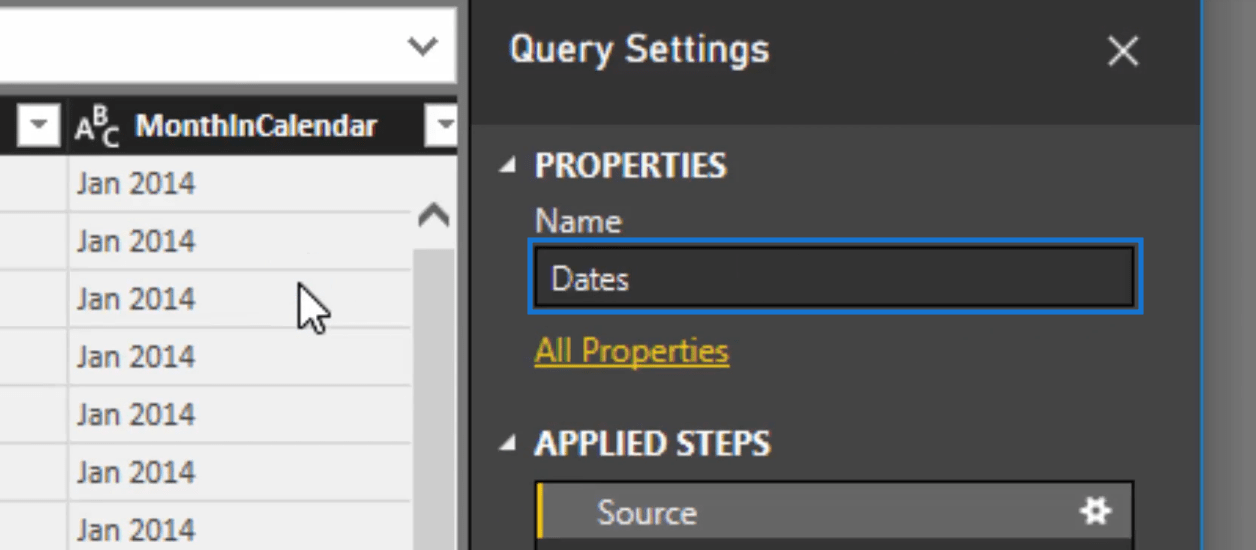Viewport: 1256px width, 550px height.
Task: Select the Source applied step
Action: tap(835, 512)
